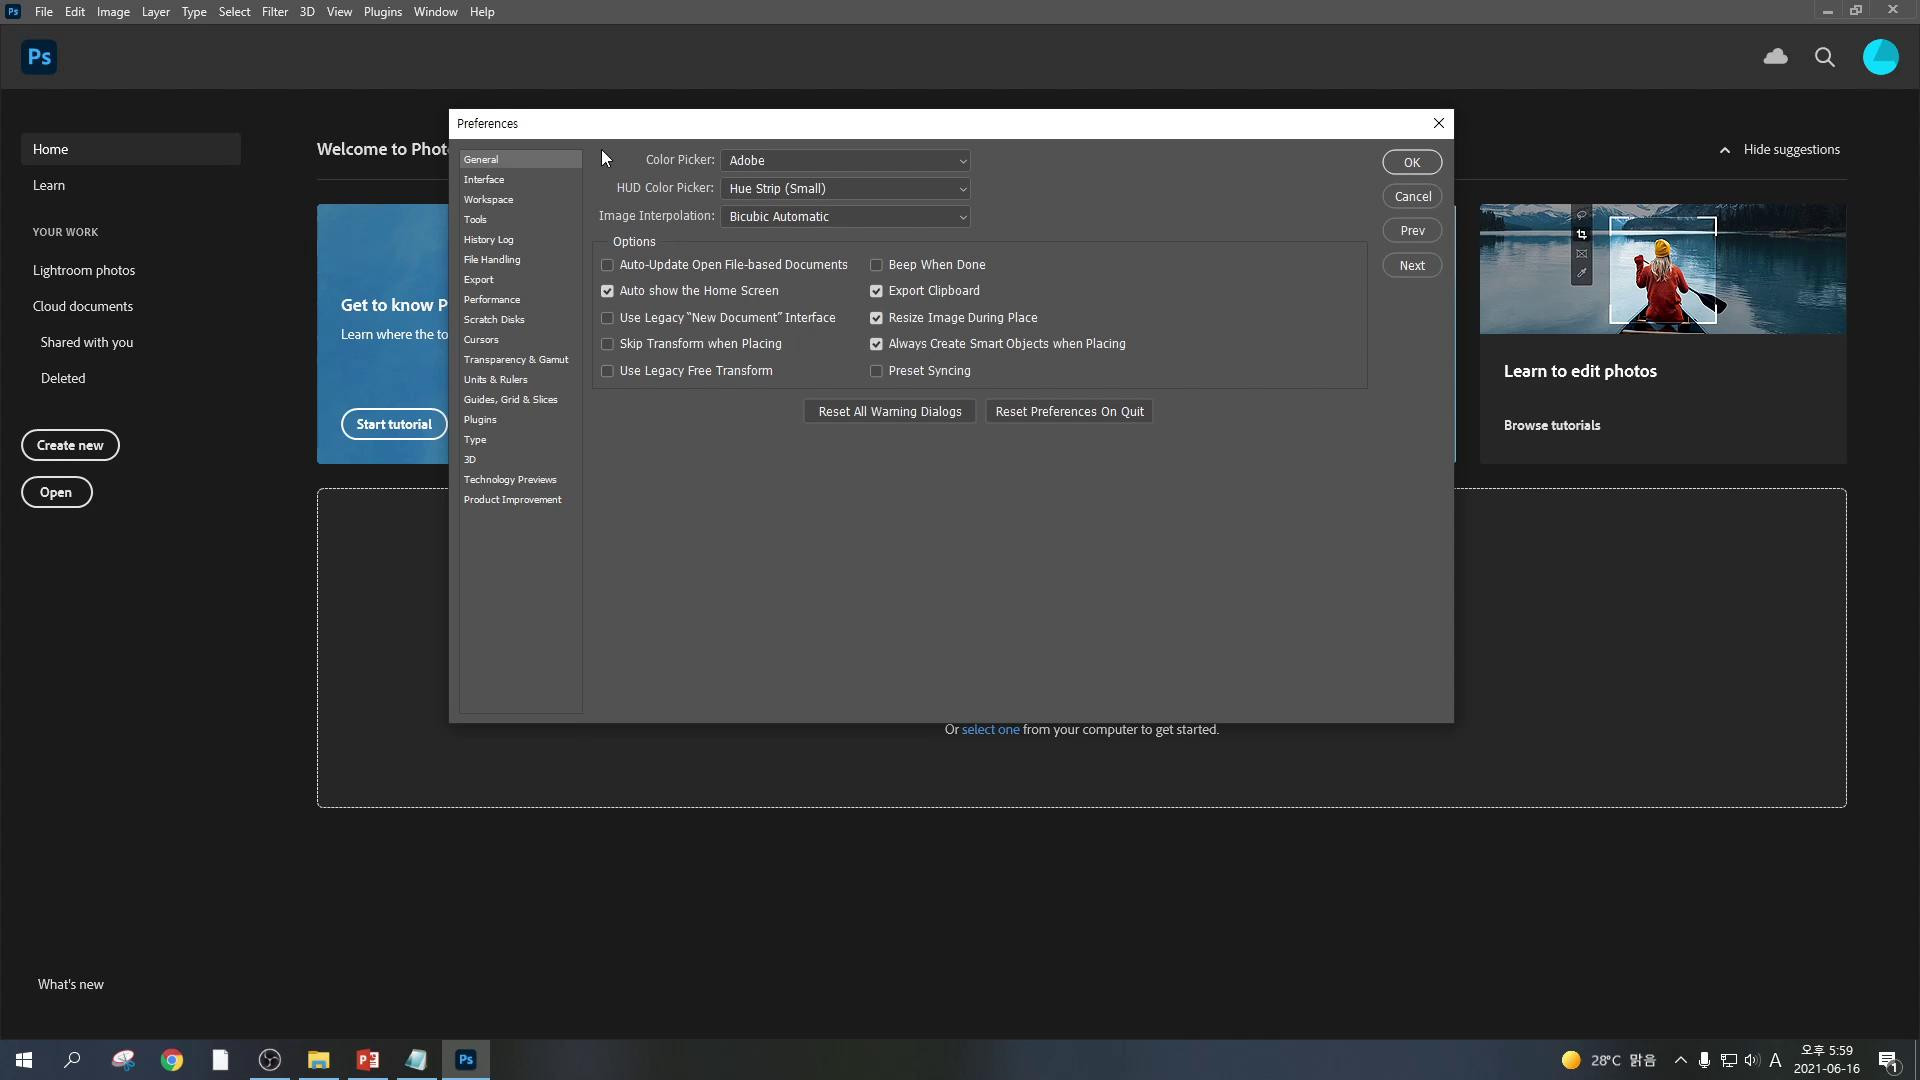Collapse suggestions with Hide suggestions chevron

tap(1725, 150)
